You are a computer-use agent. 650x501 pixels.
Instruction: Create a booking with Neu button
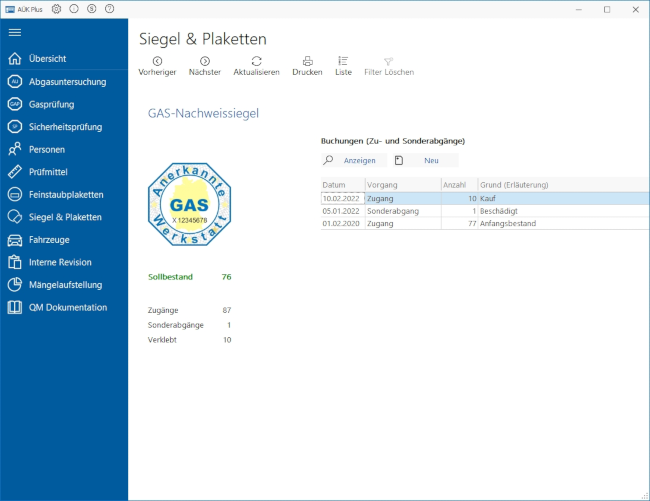[431, 160]
